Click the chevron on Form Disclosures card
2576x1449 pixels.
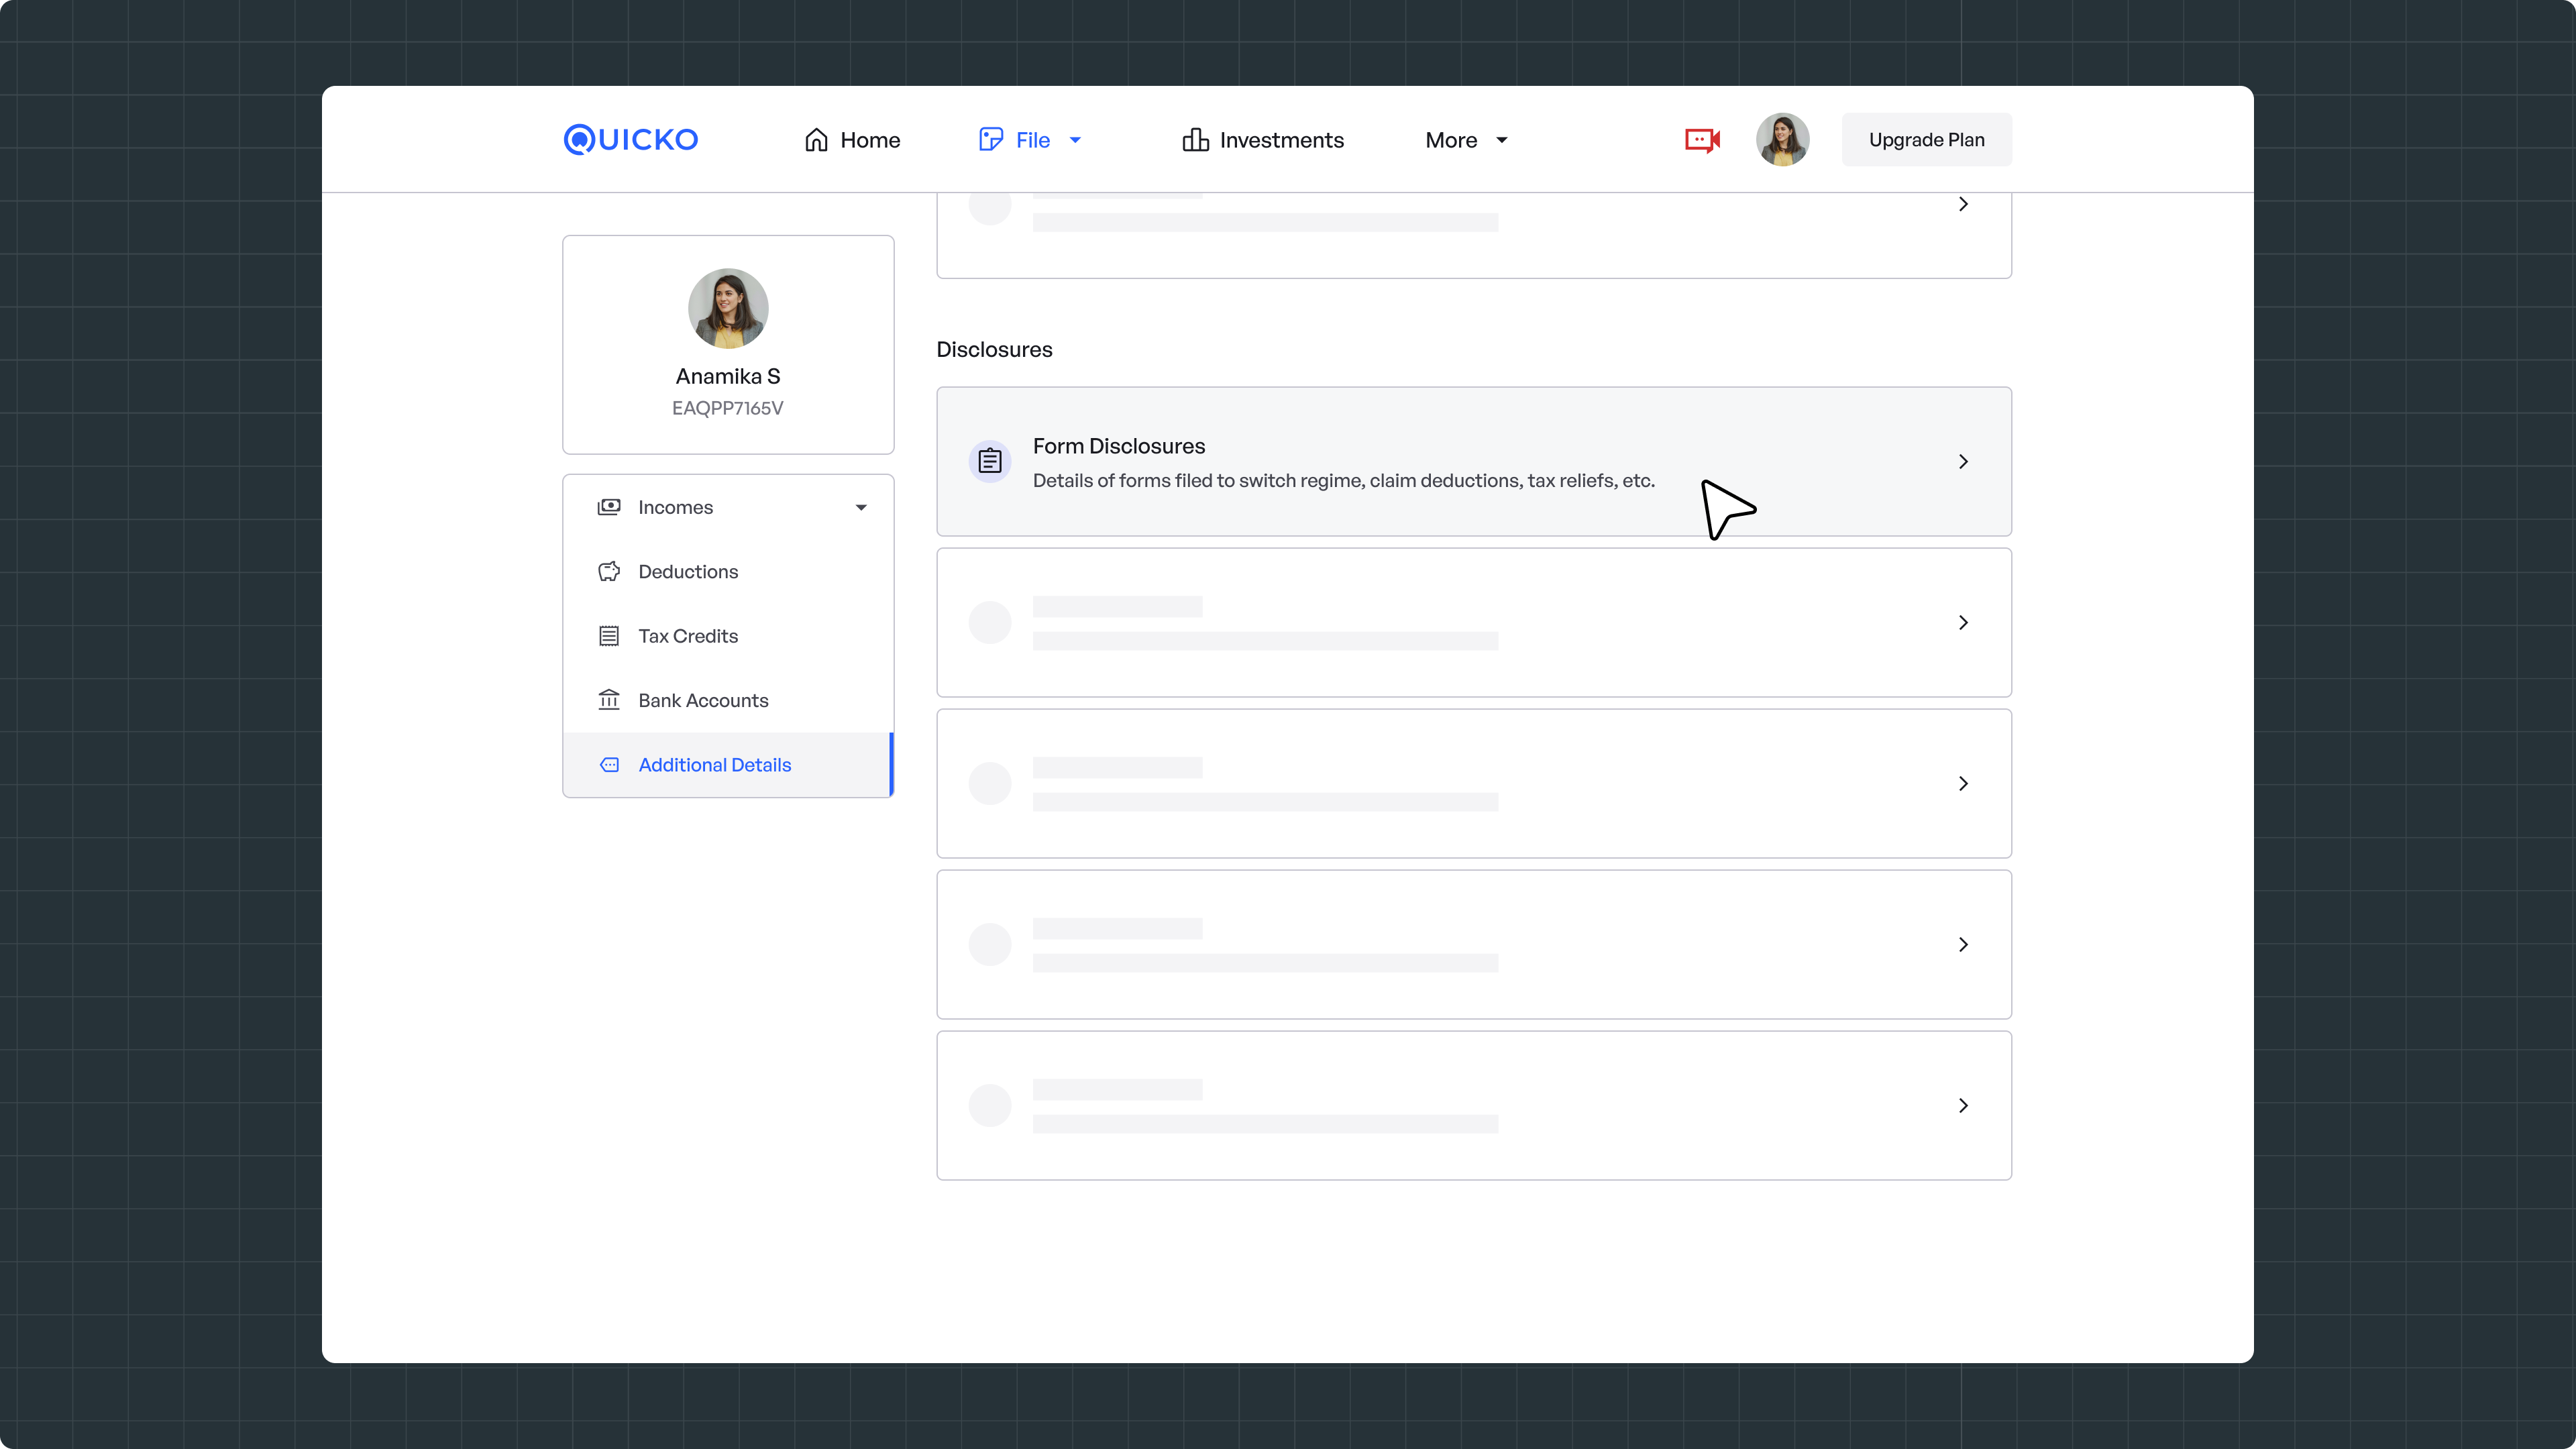point(1963,462)
